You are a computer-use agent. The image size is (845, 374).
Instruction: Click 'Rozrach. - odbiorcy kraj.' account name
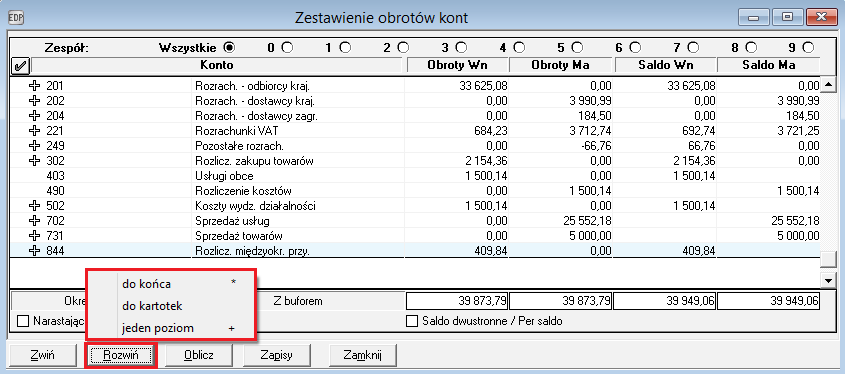point(253,86)
